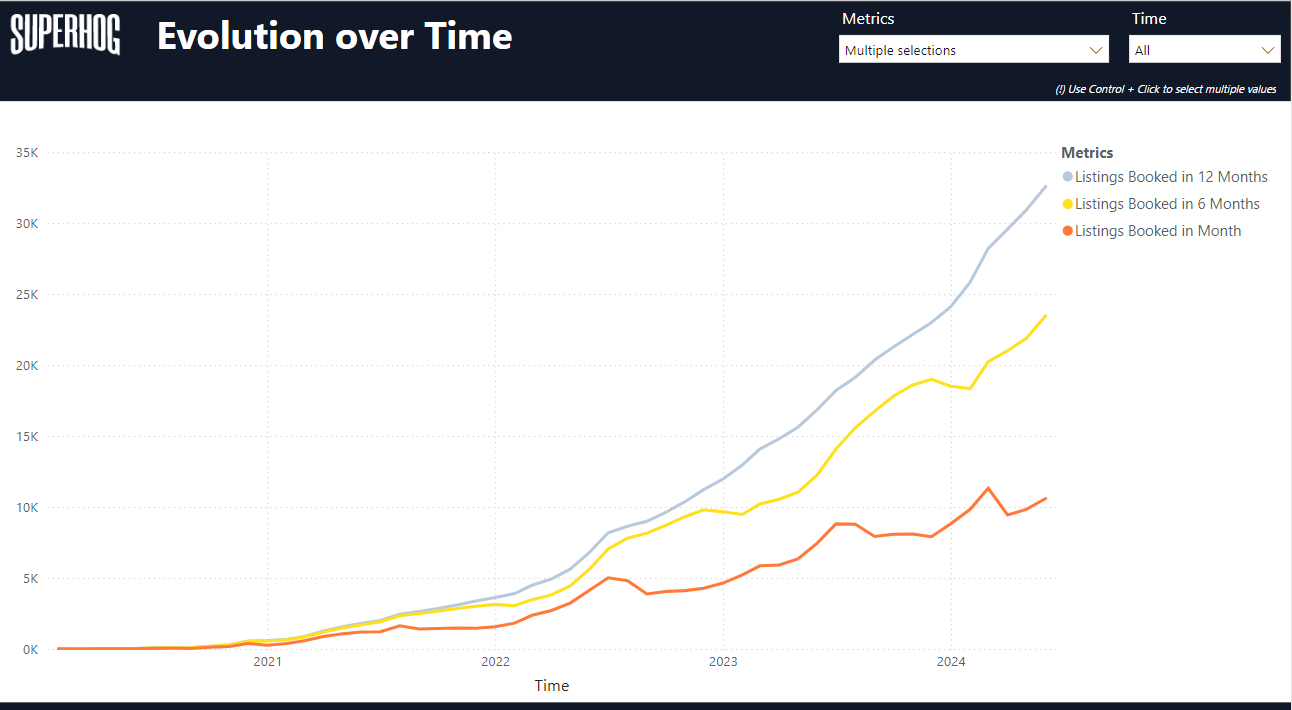Click the 2022 label on the x-axis
The height and width of the screenshot is (710, 1292).
(x=495, y=661)
